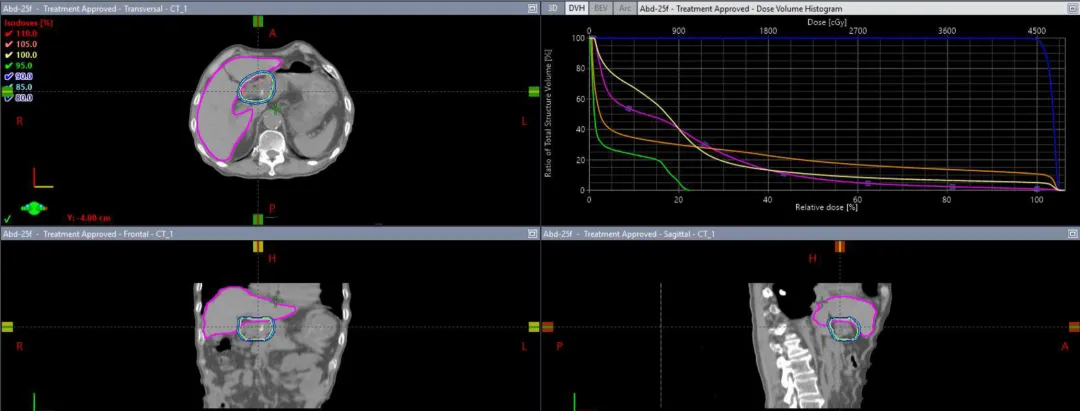Maximize the Dose Volume Histogram pane

(x=1072, y=9)
